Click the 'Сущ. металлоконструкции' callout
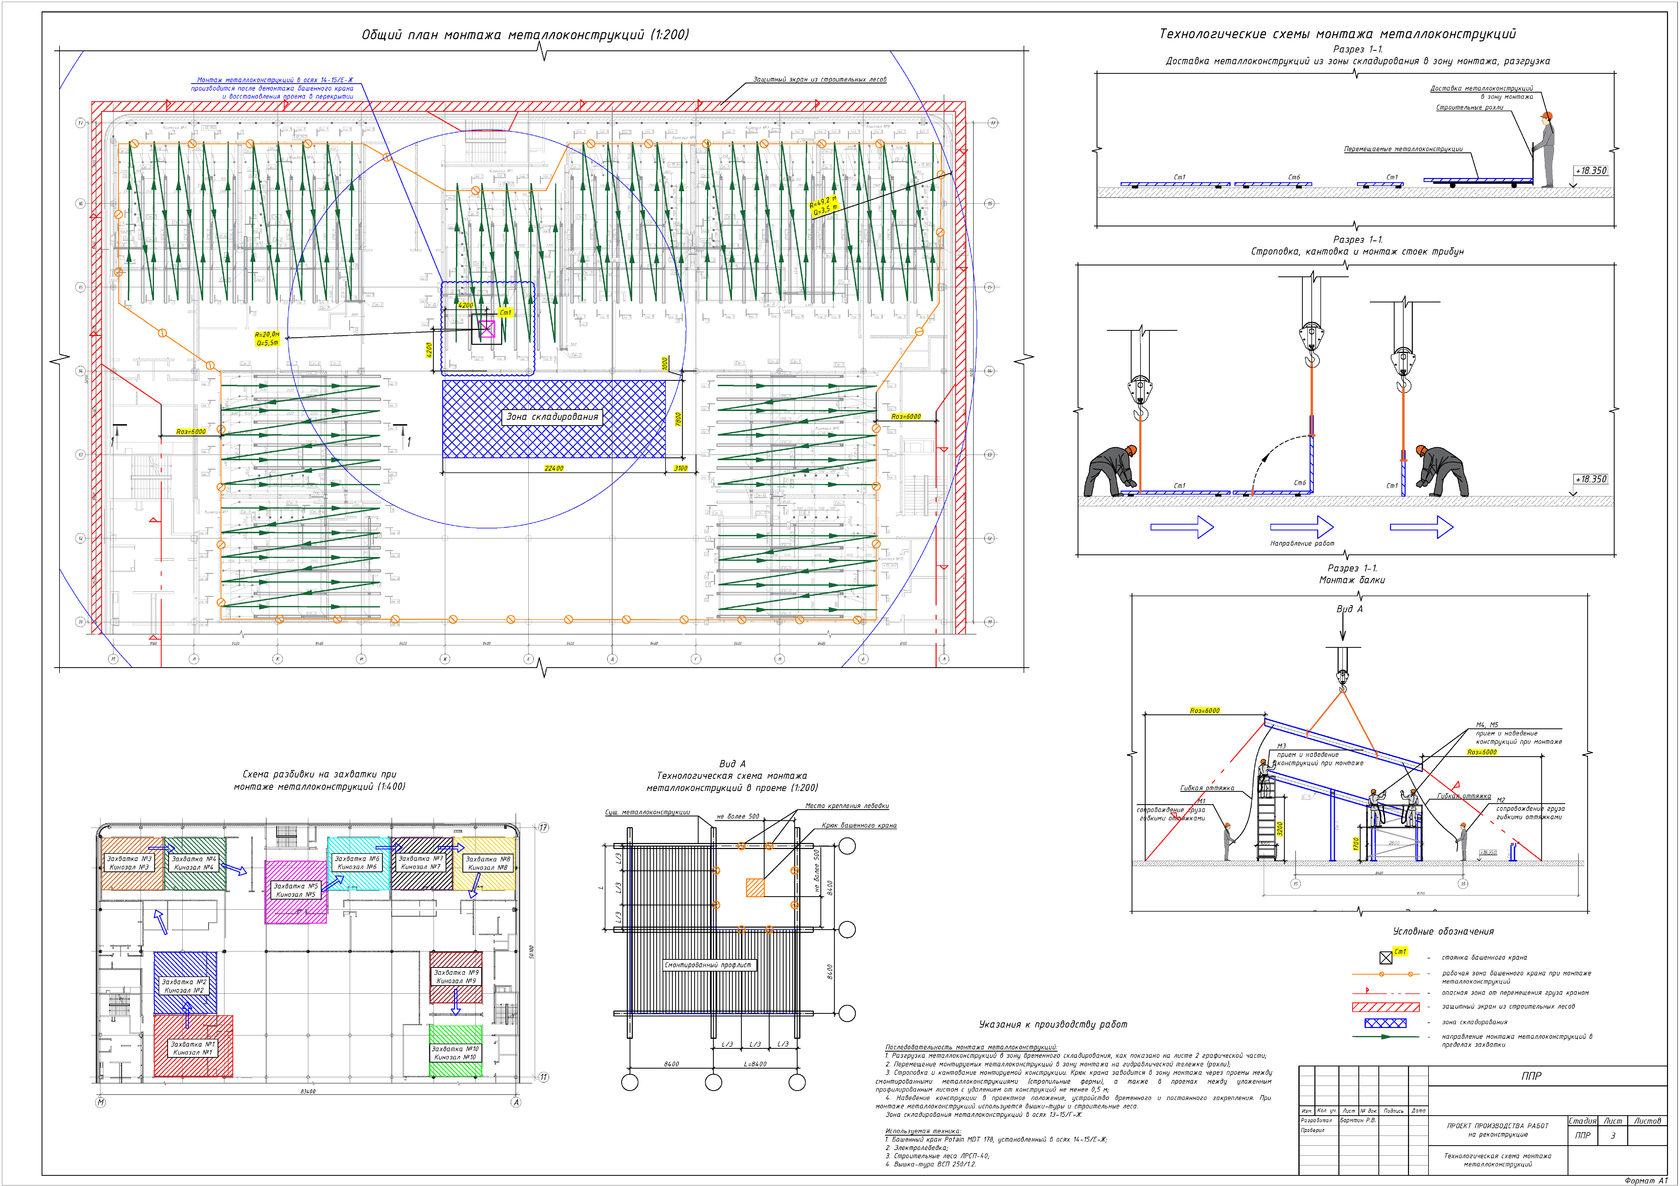This screenshot has width=1680, height=1186. 647,813
